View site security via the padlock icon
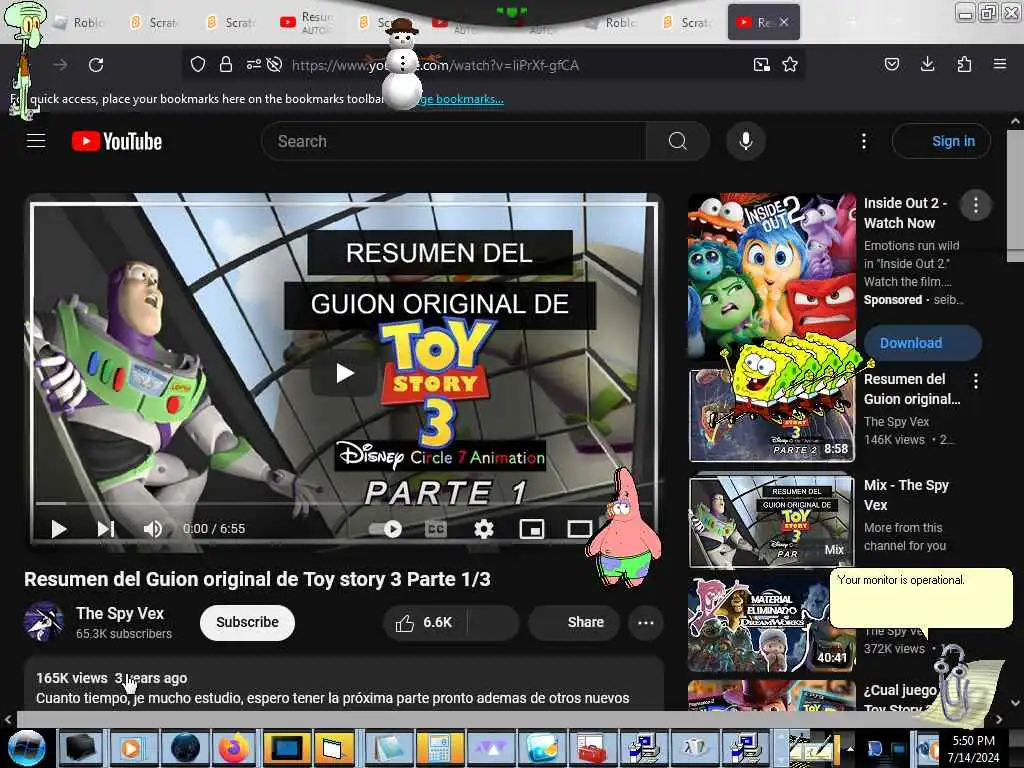This screenshot has height=768, width=1024. point(226,64)
